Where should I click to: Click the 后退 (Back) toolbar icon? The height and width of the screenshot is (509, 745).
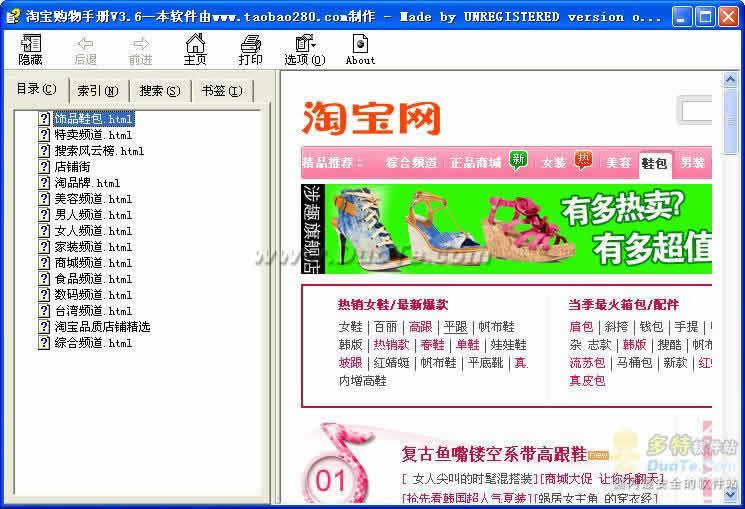pyautogui.click(x=86, y=49)
